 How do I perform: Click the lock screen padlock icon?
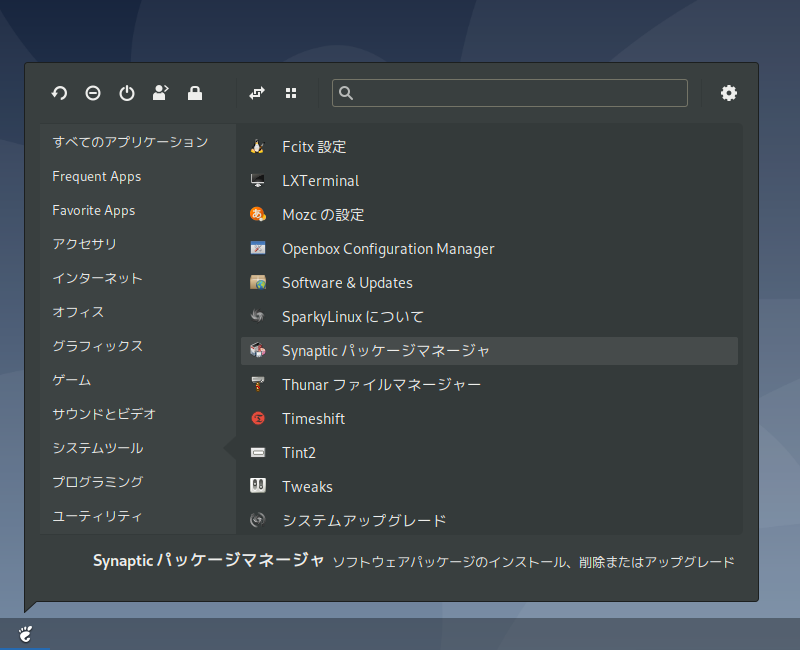click(x=195, y=93)
